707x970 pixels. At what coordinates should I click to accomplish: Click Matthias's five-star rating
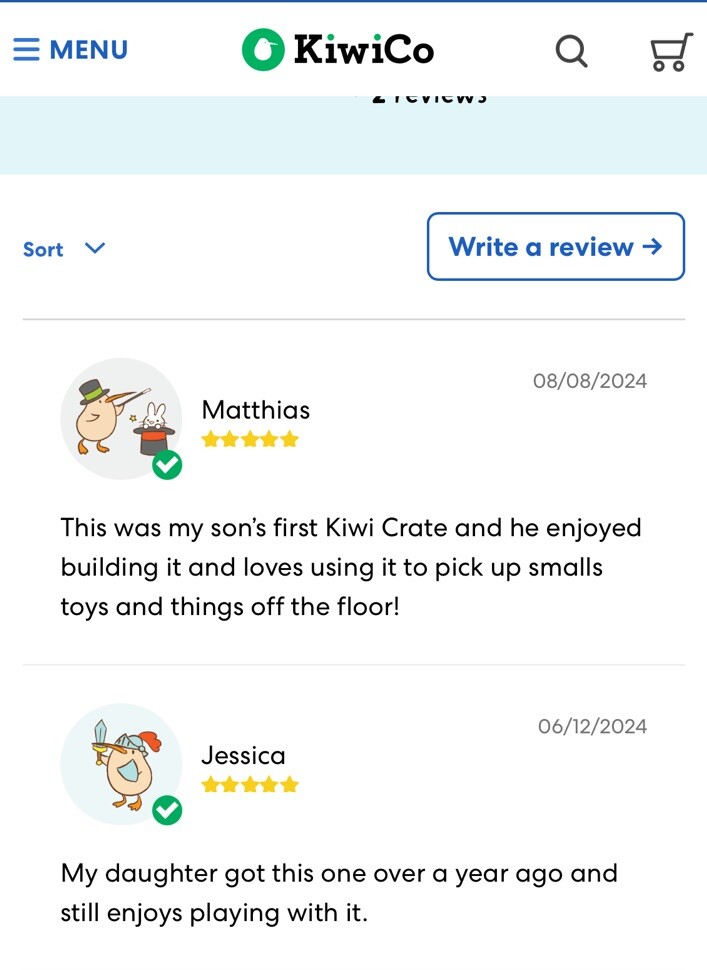250,440
